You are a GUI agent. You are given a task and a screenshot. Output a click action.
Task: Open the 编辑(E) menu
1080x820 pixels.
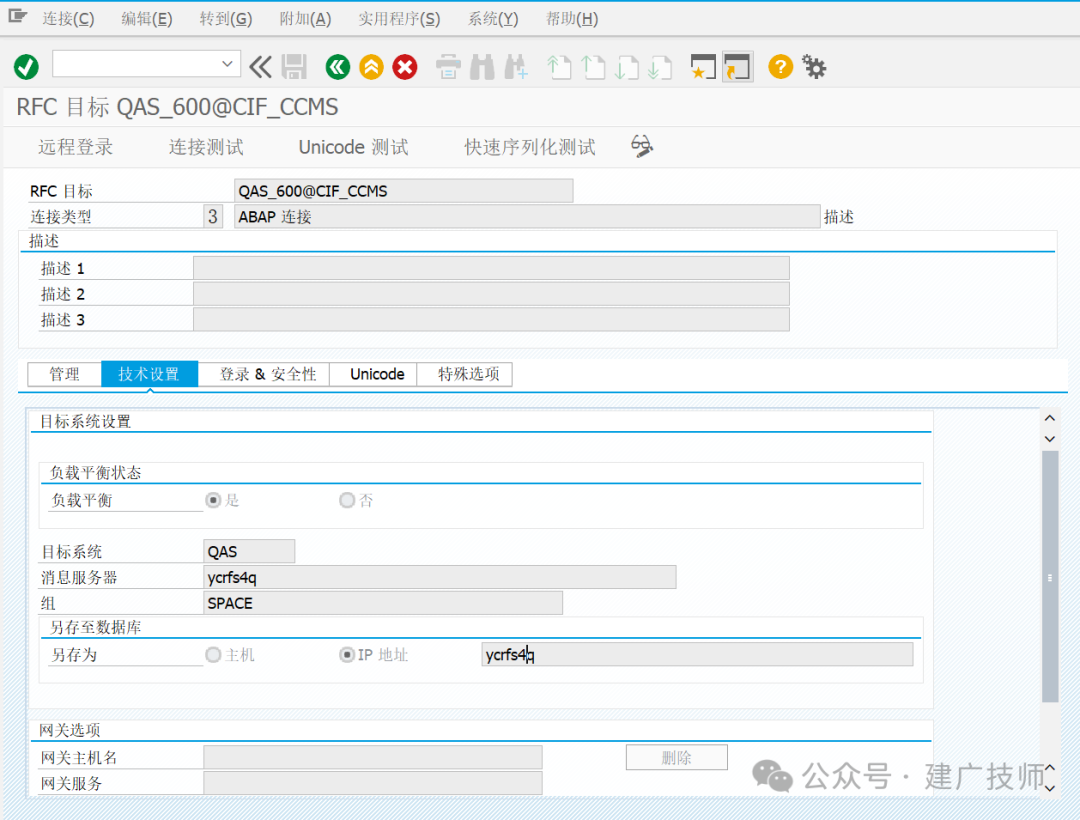point(147,19)
